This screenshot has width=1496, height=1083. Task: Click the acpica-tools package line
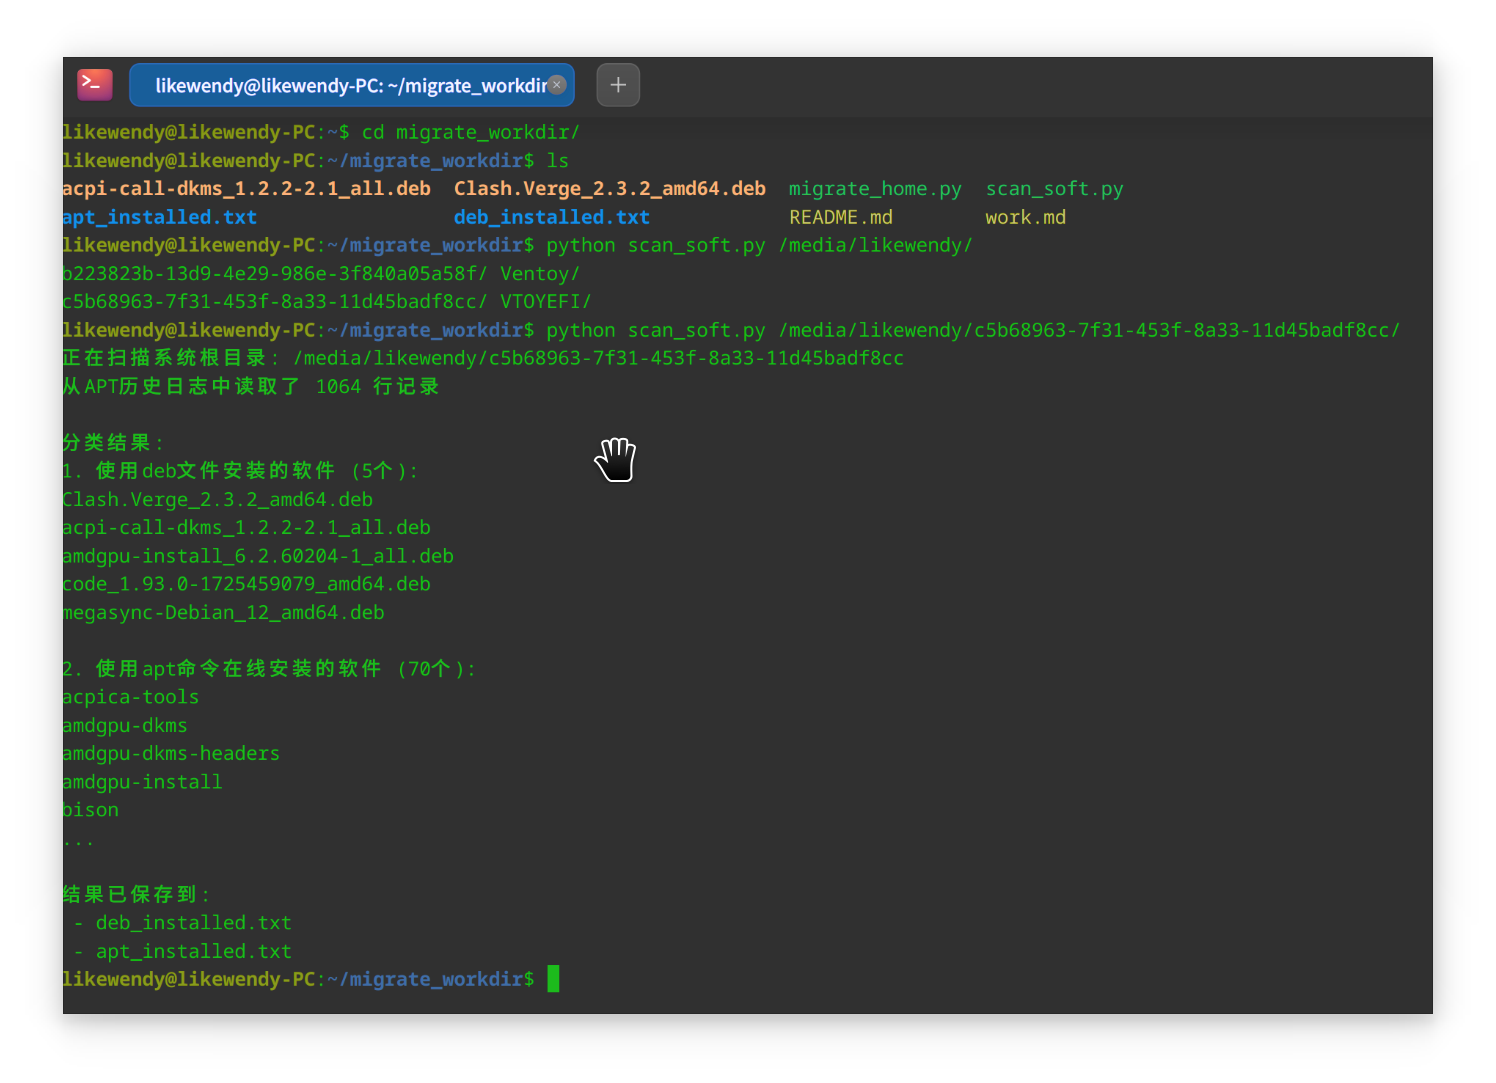click(x=131, y=697)
